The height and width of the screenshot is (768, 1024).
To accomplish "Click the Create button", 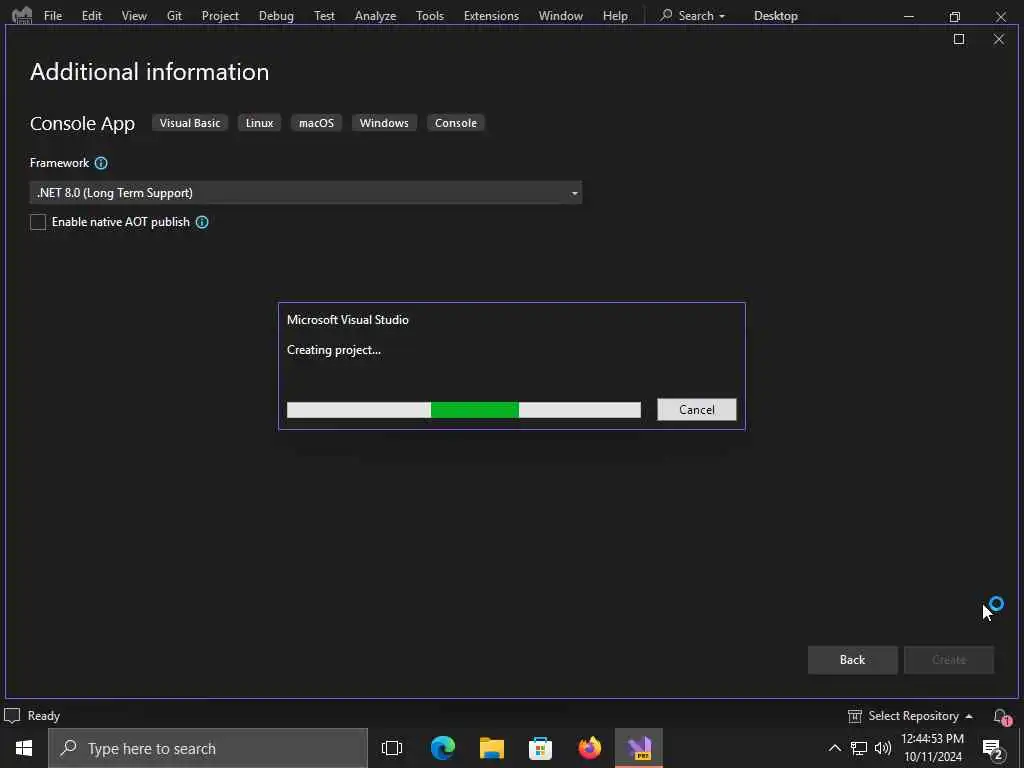I will point(949,660).
